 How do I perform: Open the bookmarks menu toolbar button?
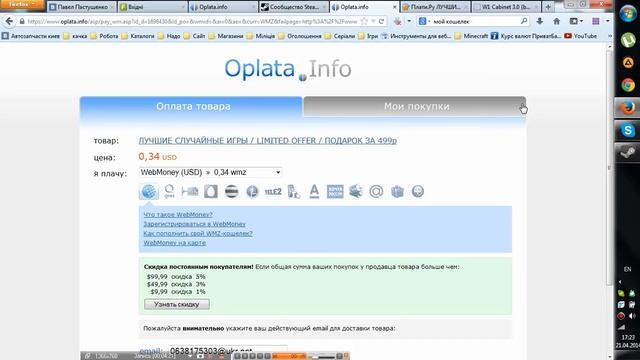[x=576, y=21]
